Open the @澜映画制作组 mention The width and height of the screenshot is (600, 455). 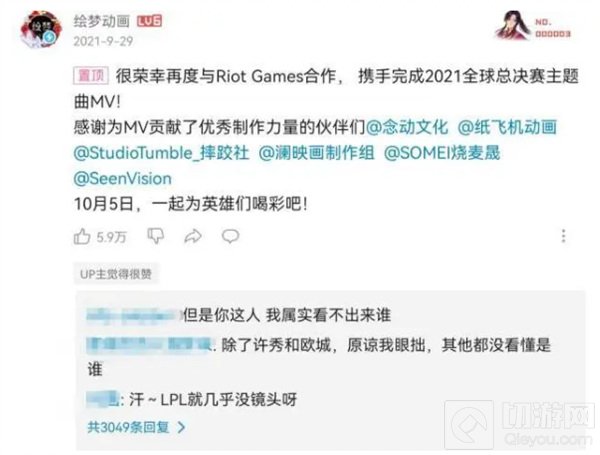316,153
